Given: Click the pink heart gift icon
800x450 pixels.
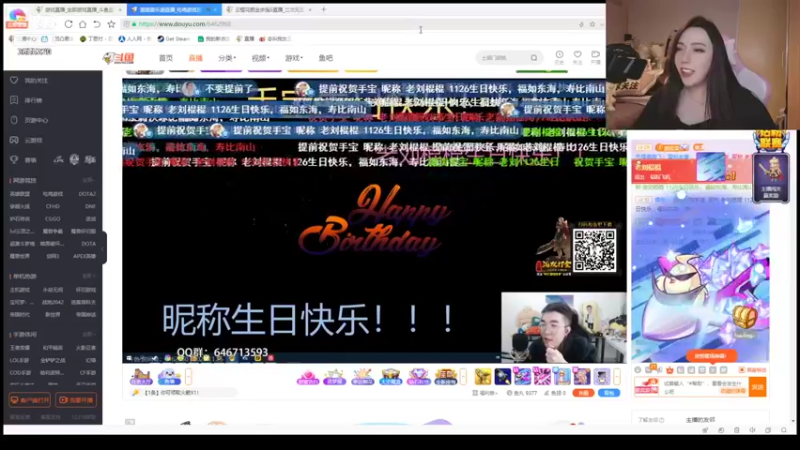Looking at the screenshot, I should pos(308,377).
